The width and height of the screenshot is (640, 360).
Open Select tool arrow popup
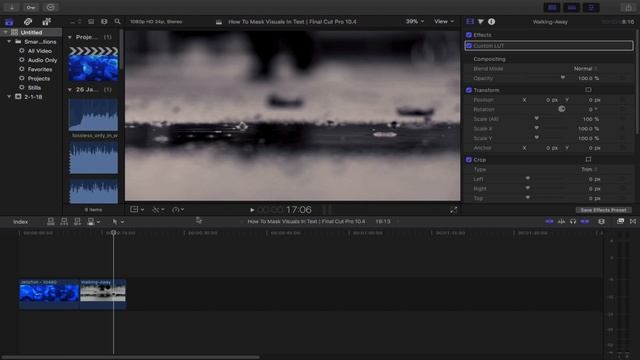[118, 222]
